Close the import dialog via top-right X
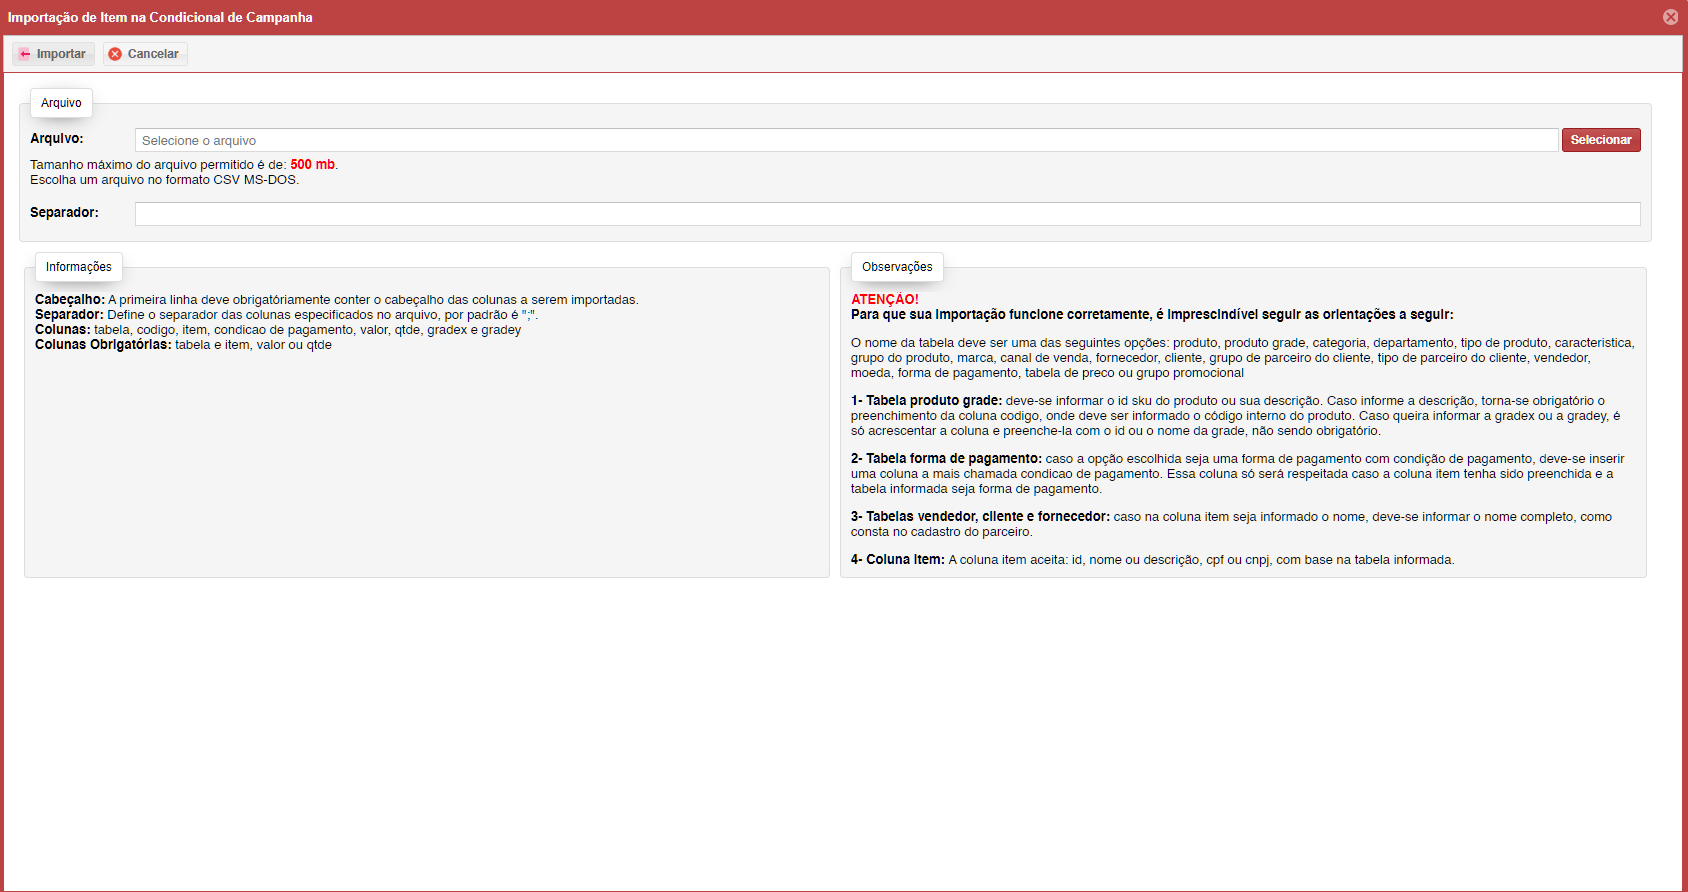Image resolution: width=1688 pixels, height=892 pixels. (x=1670, y=17)
